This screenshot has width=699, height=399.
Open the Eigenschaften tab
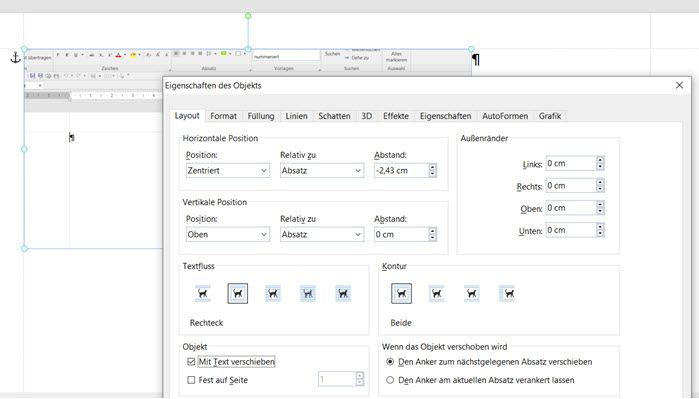tap(445, 116)
